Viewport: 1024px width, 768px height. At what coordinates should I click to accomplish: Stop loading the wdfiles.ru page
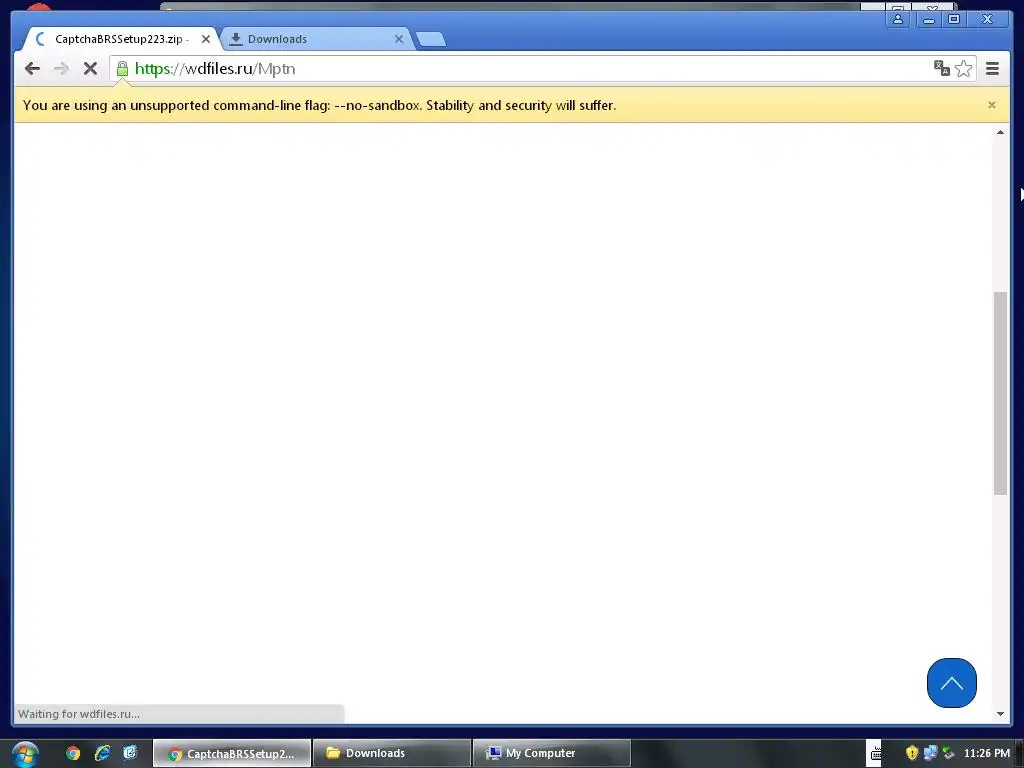tap(90, 69)
